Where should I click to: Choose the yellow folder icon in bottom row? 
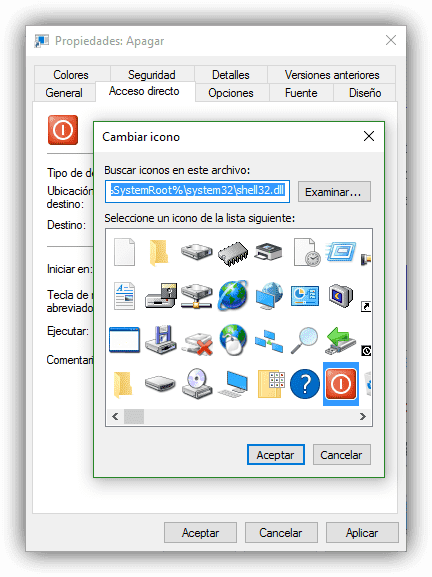(x=123, y=385)
